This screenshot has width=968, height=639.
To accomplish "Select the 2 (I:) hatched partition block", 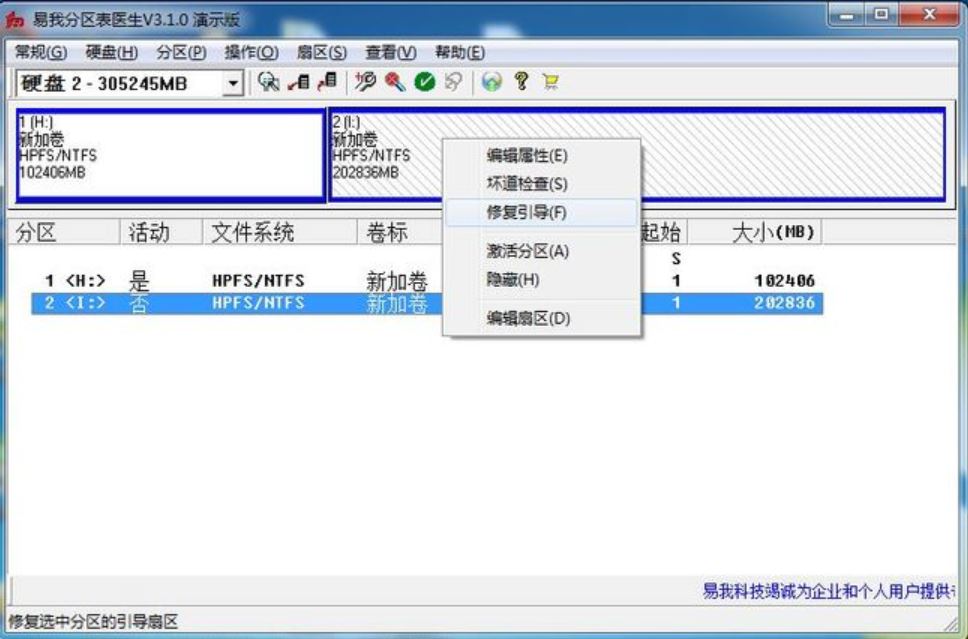I will coord(637,155).
